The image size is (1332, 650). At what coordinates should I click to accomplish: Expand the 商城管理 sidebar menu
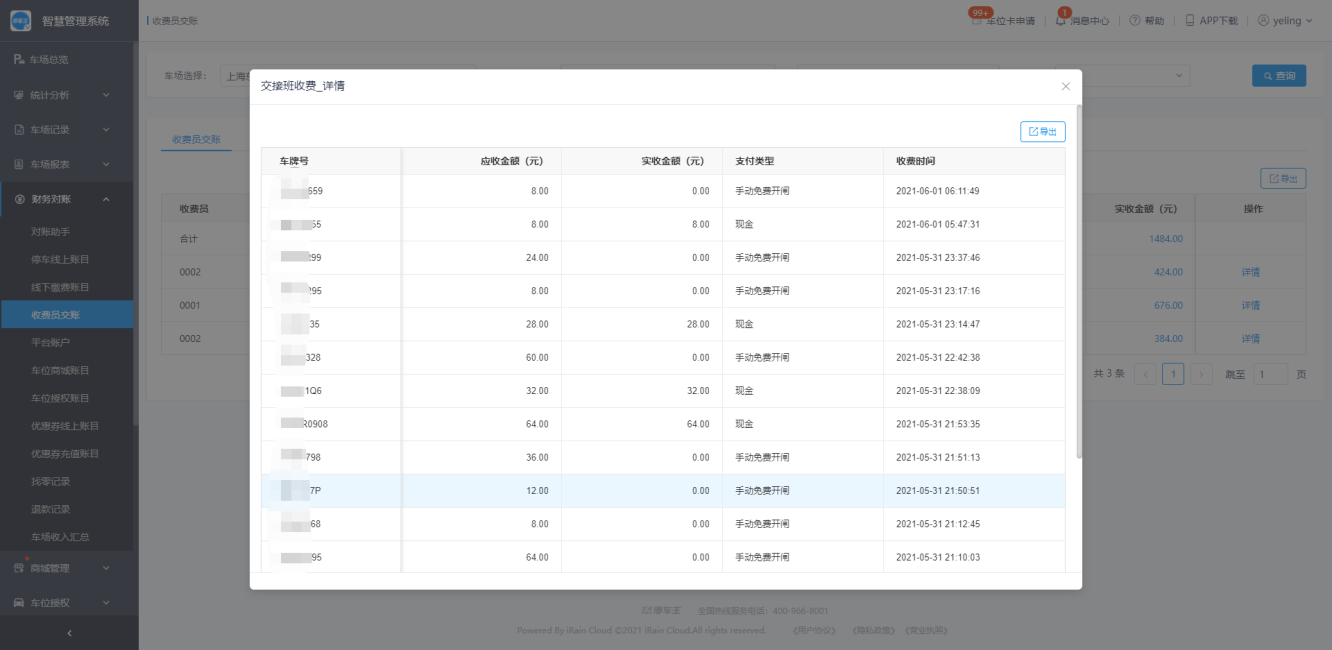pos(67,568)
